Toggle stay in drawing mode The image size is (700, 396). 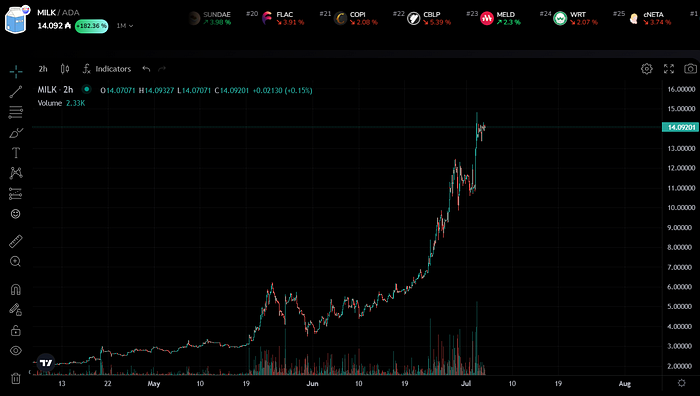(16, 310)
